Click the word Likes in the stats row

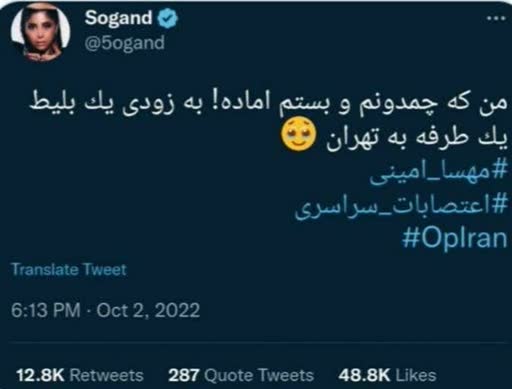(416, 375)
